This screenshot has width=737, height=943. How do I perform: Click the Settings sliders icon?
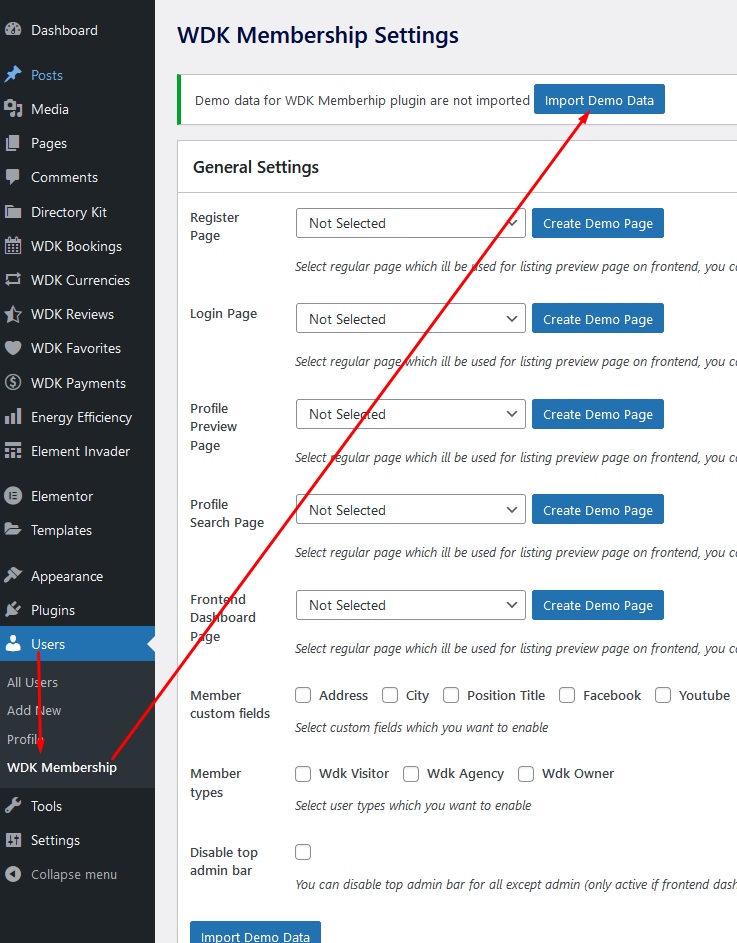13,840
